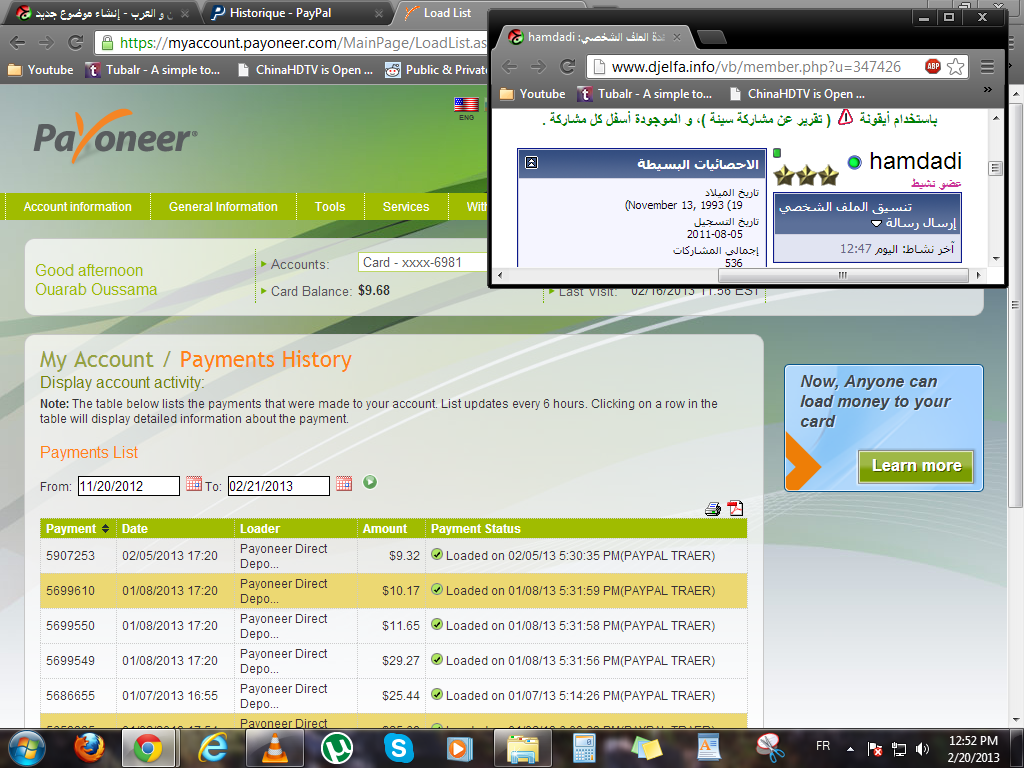The height and width of the screenshot is (768, 1024).
Task: Open the To date calendar picker icon
Action: pyautogui.click(x=344, y=483)
